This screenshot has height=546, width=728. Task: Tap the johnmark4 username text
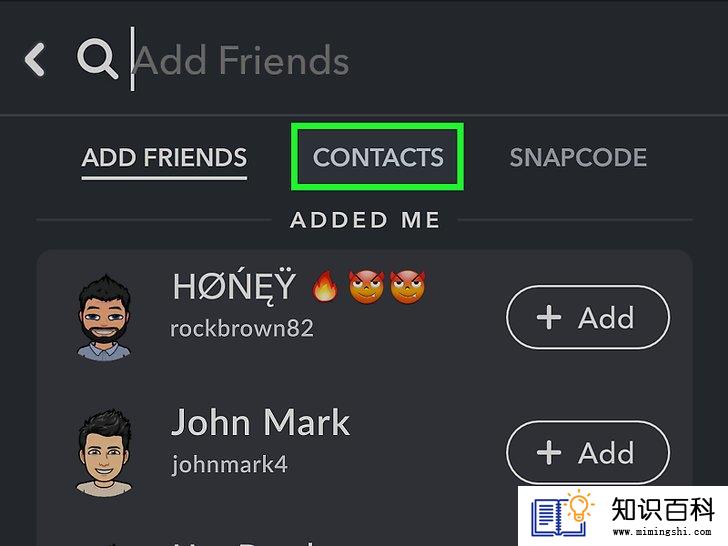[230, 465]
